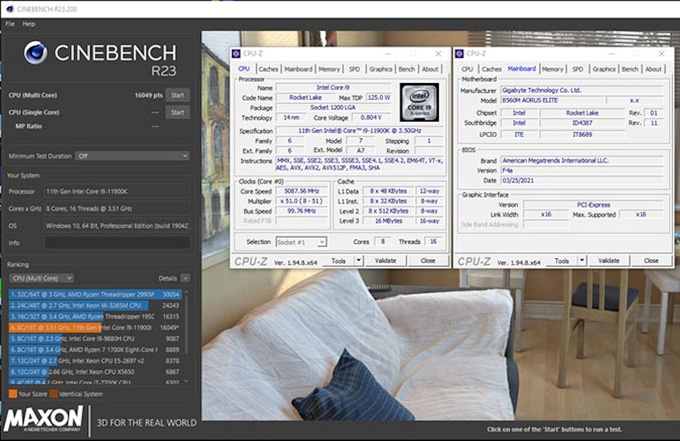Select the Intel Xeon W-3265M ranking row
Screen dimensions: 680x441
pyautogui.click(x=95, y=306)
